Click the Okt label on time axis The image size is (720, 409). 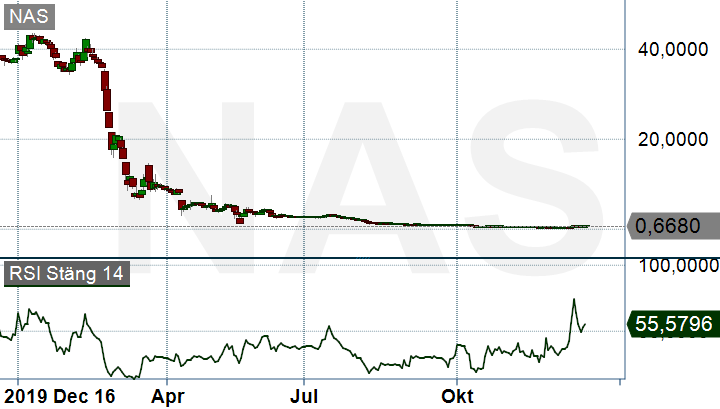(457, 396)
